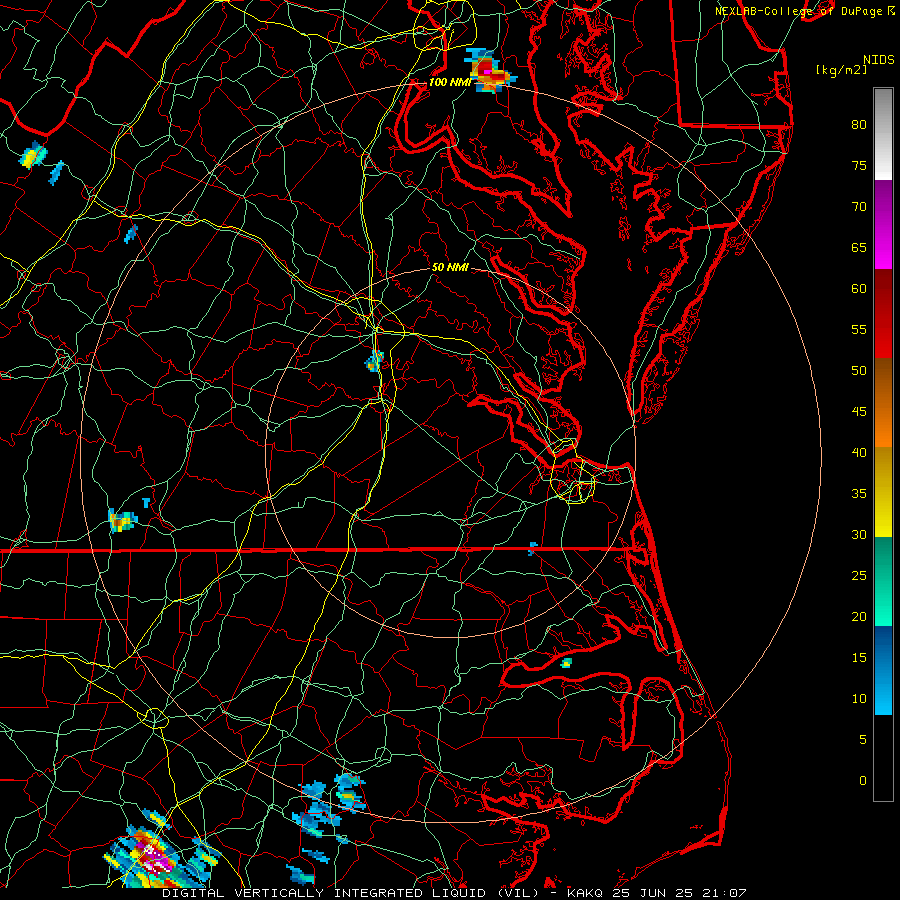
Task: Select the 80 value on the VIL scale
Action: 859,125
